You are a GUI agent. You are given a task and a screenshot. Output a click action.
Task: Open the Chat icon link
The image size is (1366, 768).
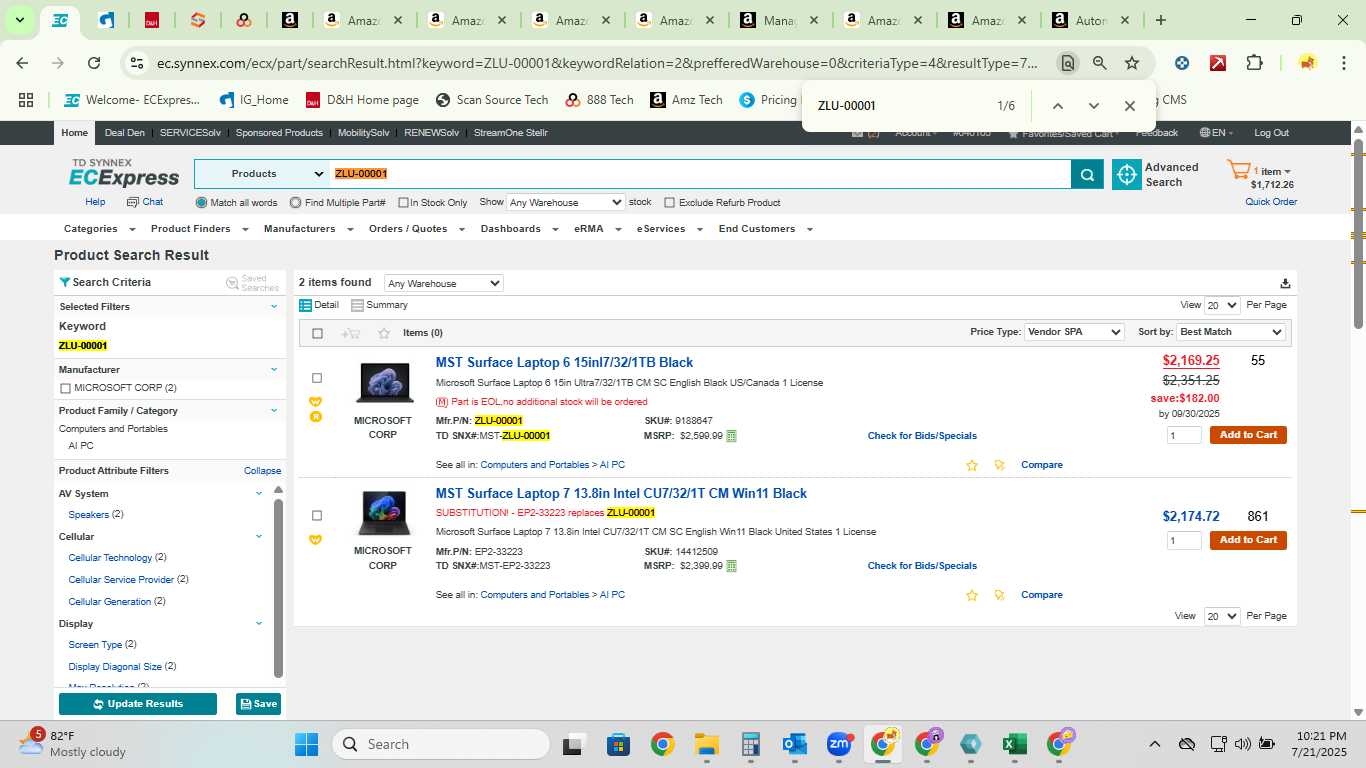point(145,202)
